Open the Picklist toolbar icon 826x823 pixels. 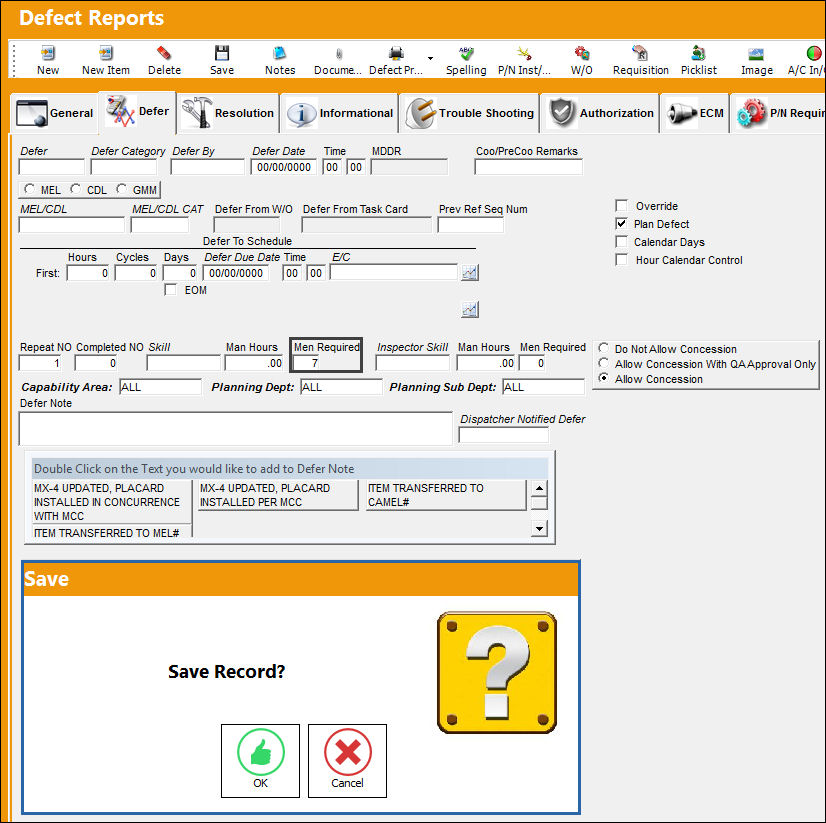coord(699,53)
